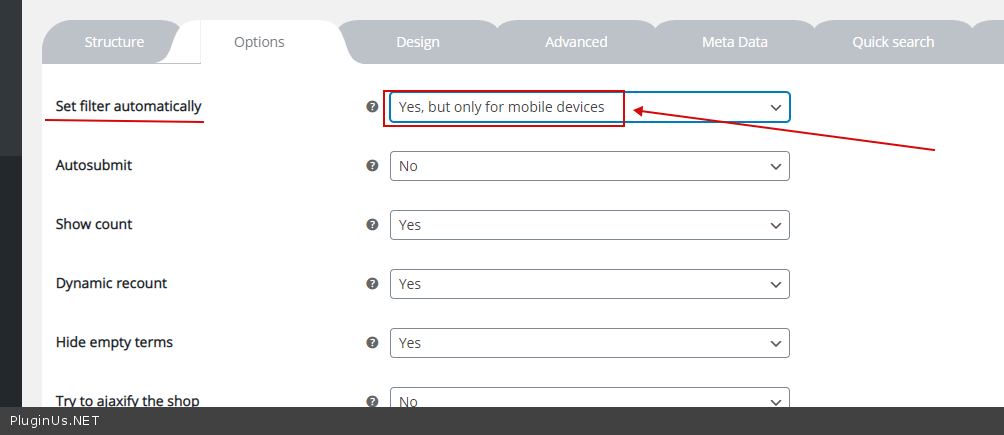
Task: Click help icon beside Autosubmit
Action: click(x=373, y=166)
